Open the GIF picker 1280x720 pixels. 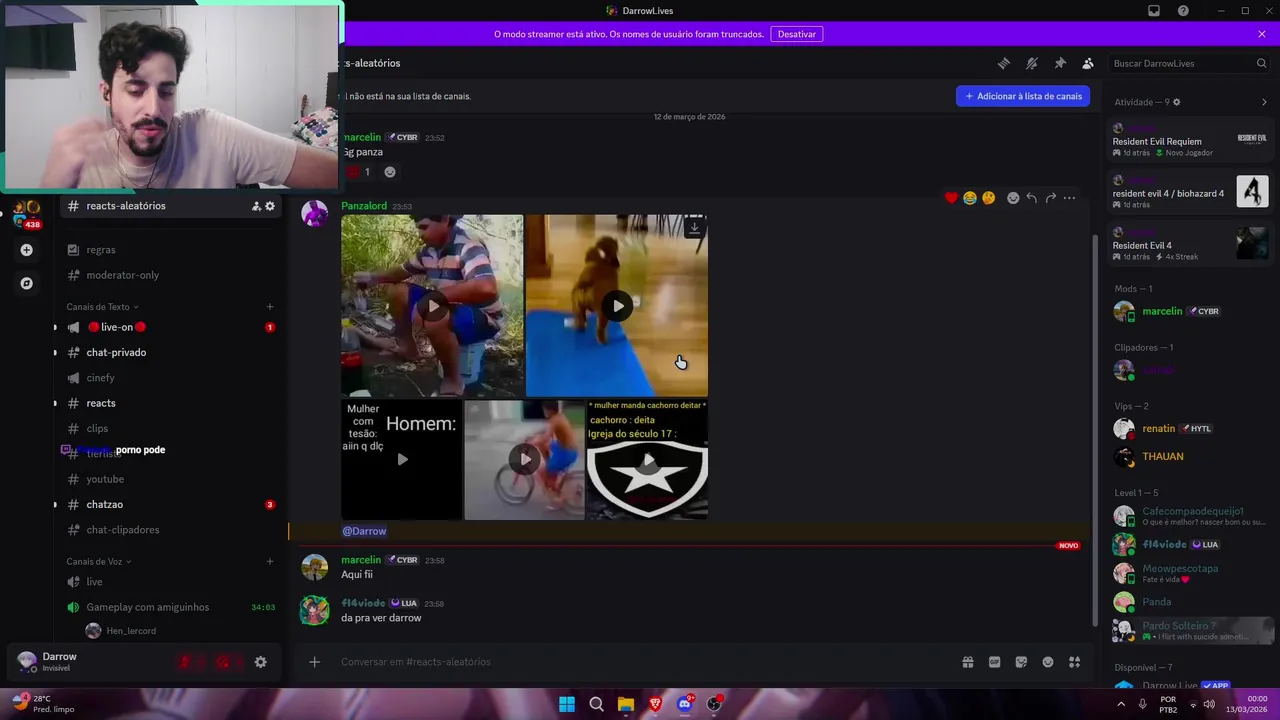(x=994, y=662)
